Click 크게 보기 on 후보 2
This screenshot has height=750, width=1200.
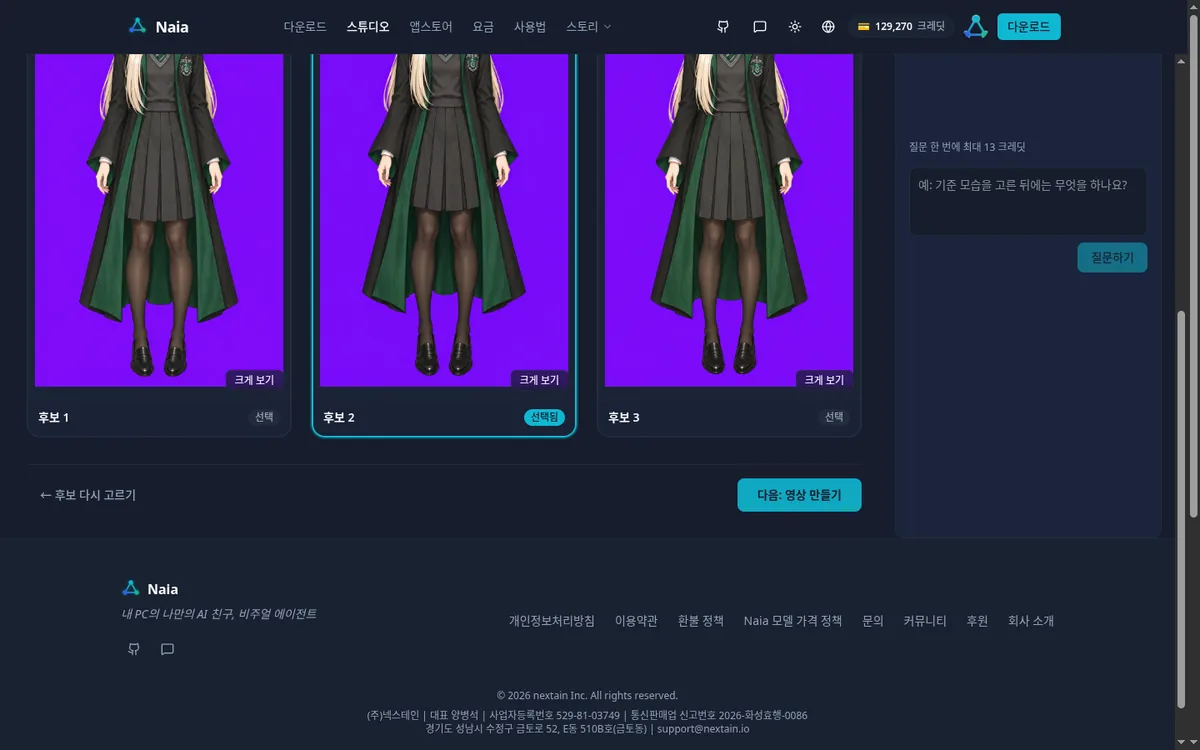click(x=540, y=380)
